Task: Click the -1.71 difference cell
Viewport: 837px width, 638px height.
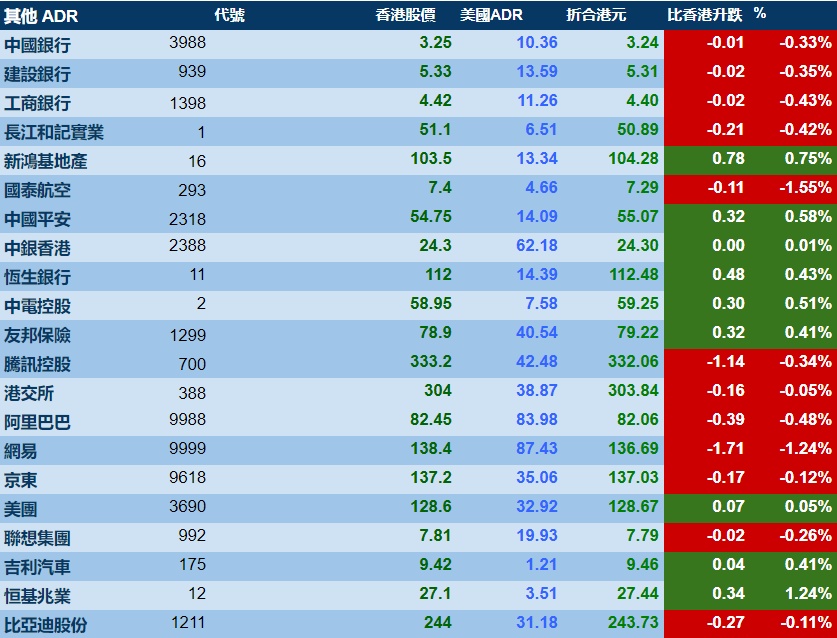Action: click(x=725, y=448)
